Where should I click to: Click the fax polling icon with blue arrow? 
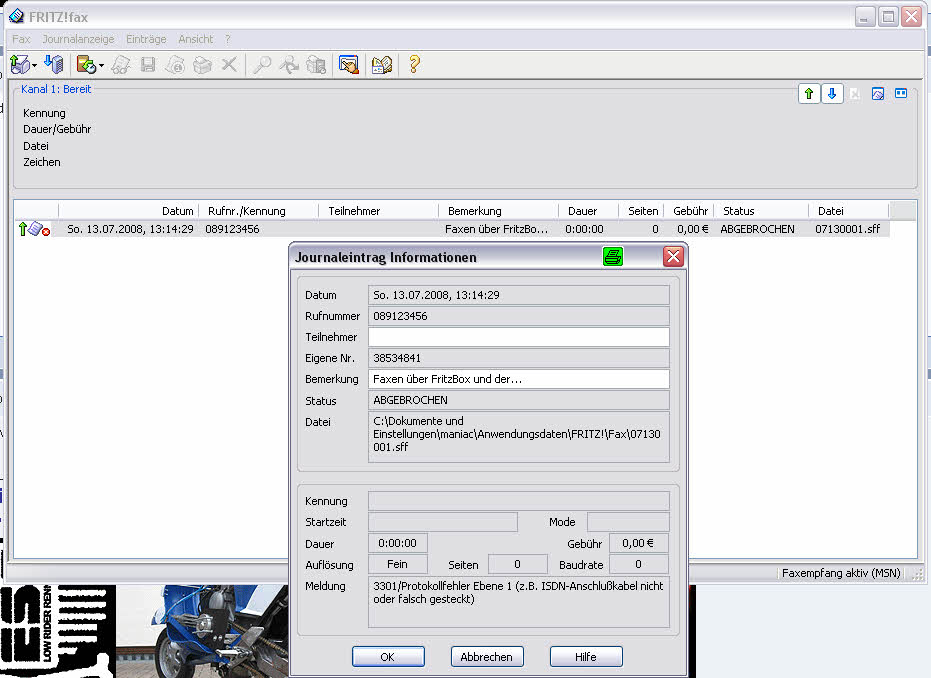pyautogui.click(x=53, y=64)
